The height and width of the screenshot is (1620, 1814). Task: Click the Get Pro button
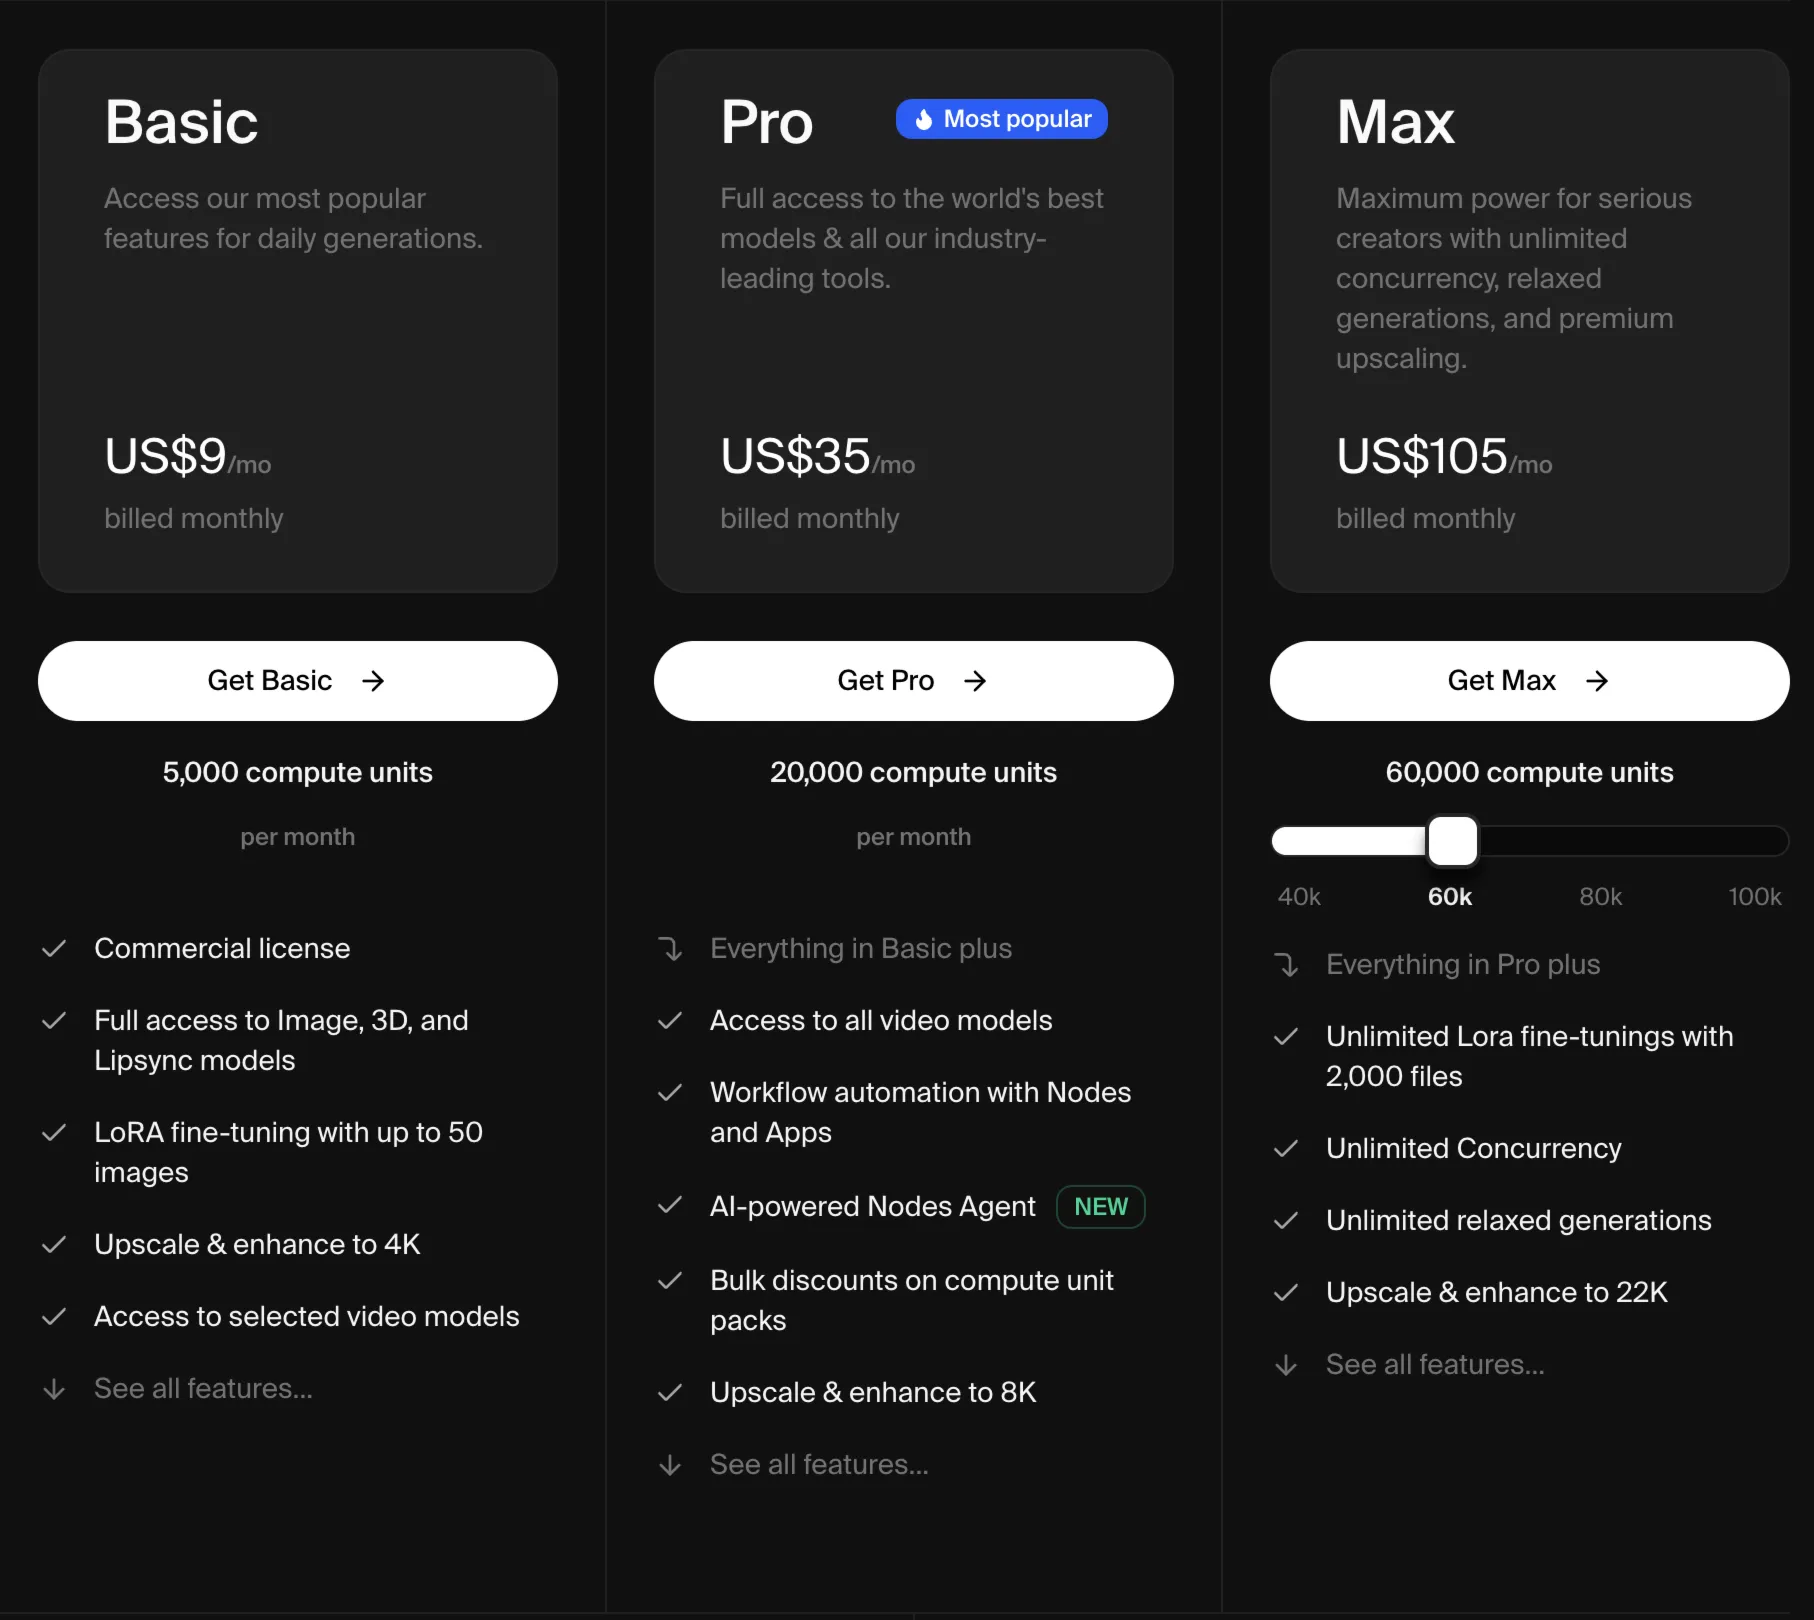coord(913,681)
